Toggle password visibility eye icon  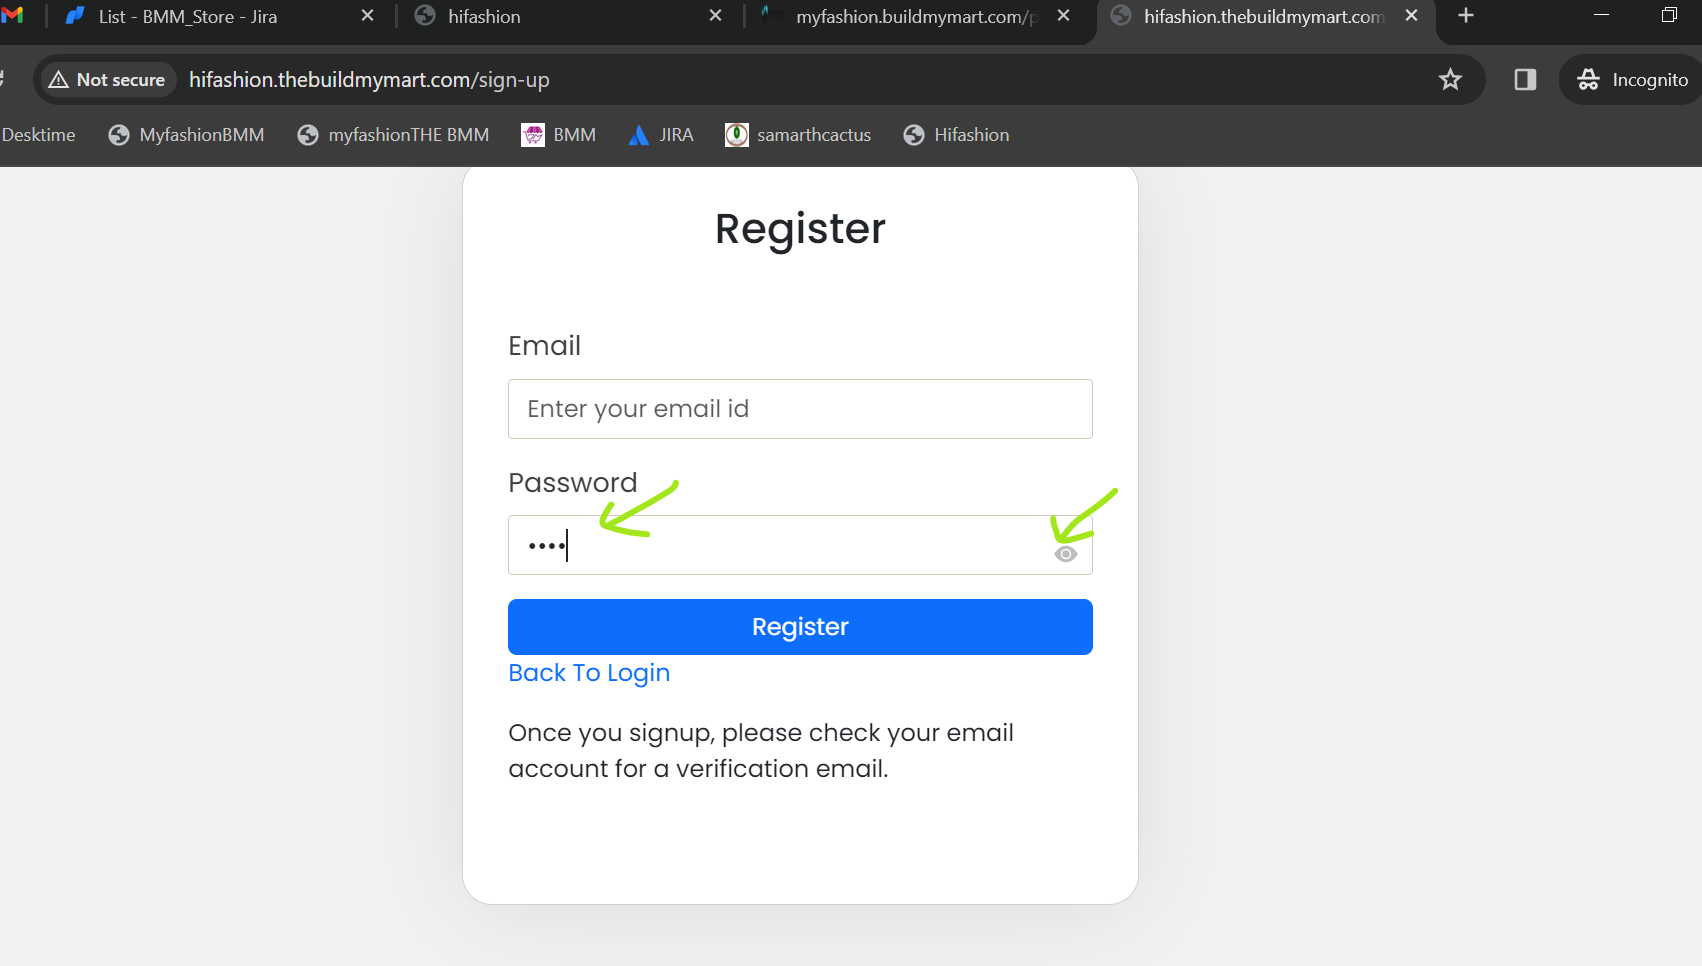click(x=1066, y=554)
